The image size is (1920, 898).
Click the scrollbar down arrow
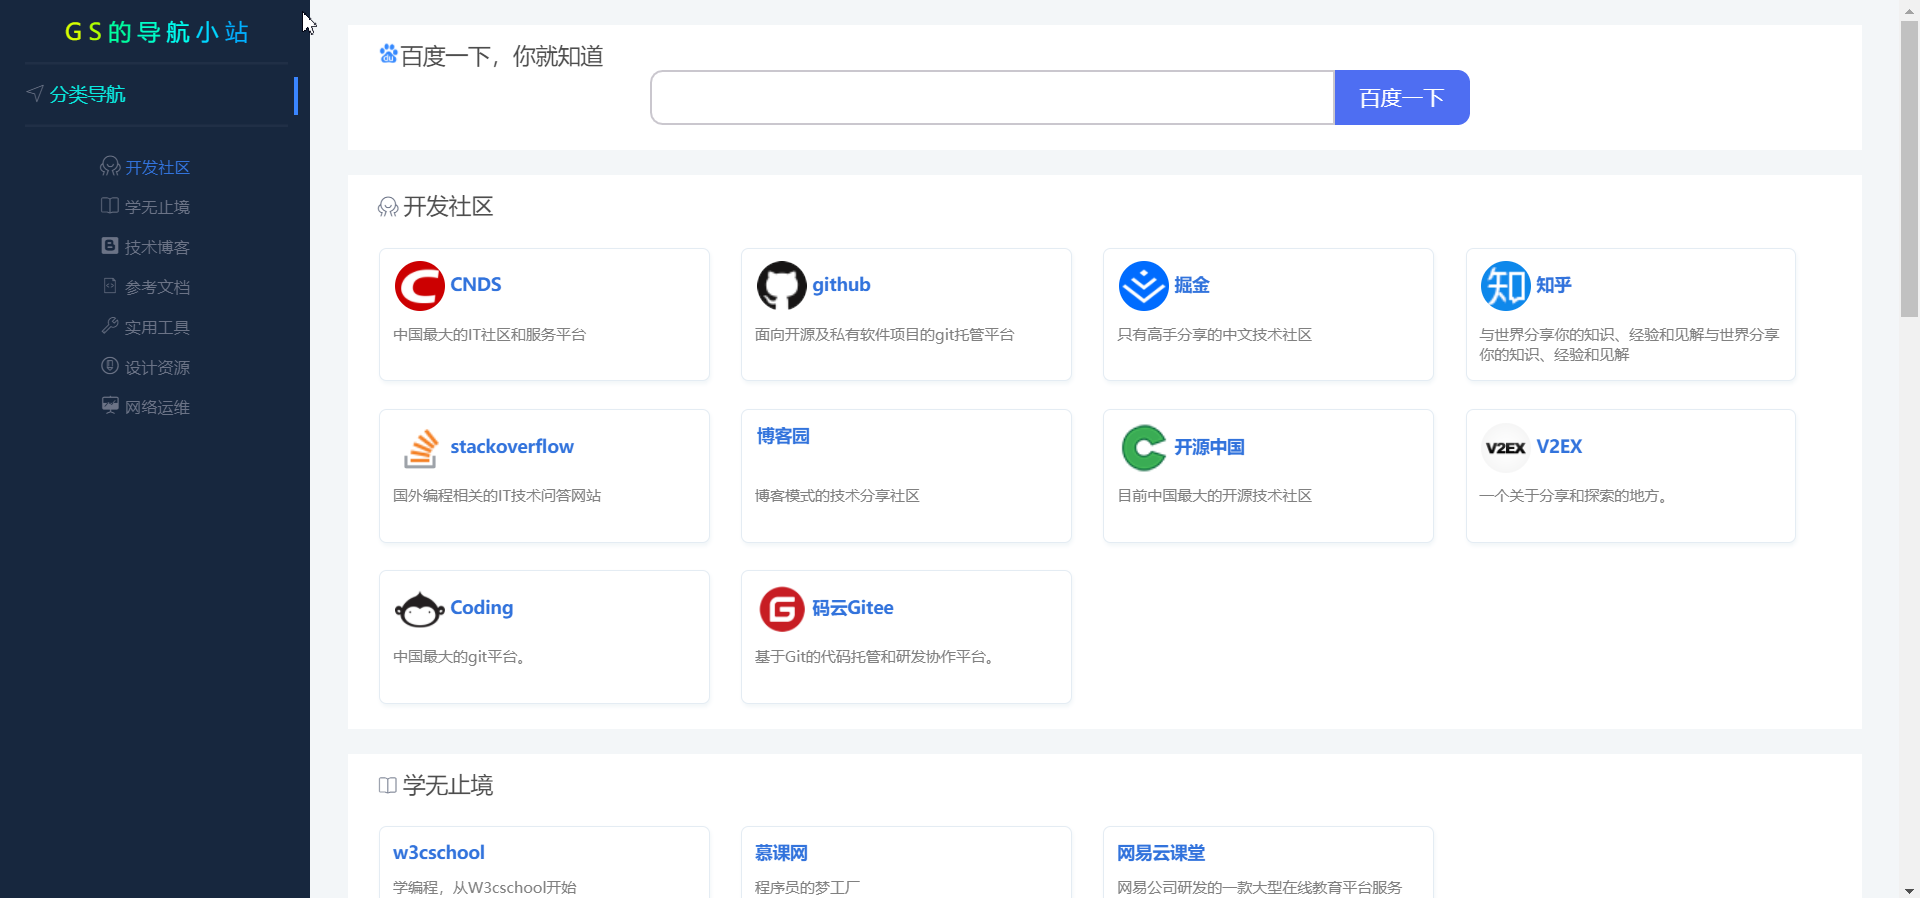(1909, 890)
